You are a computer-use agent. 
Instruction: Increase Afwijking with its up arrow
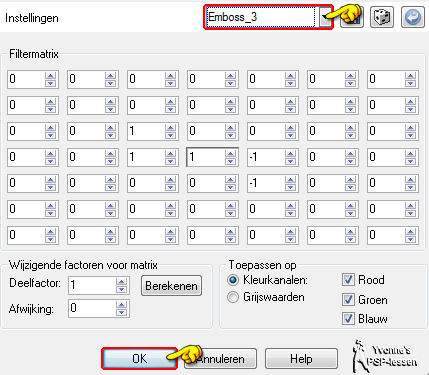coord(121,304)
